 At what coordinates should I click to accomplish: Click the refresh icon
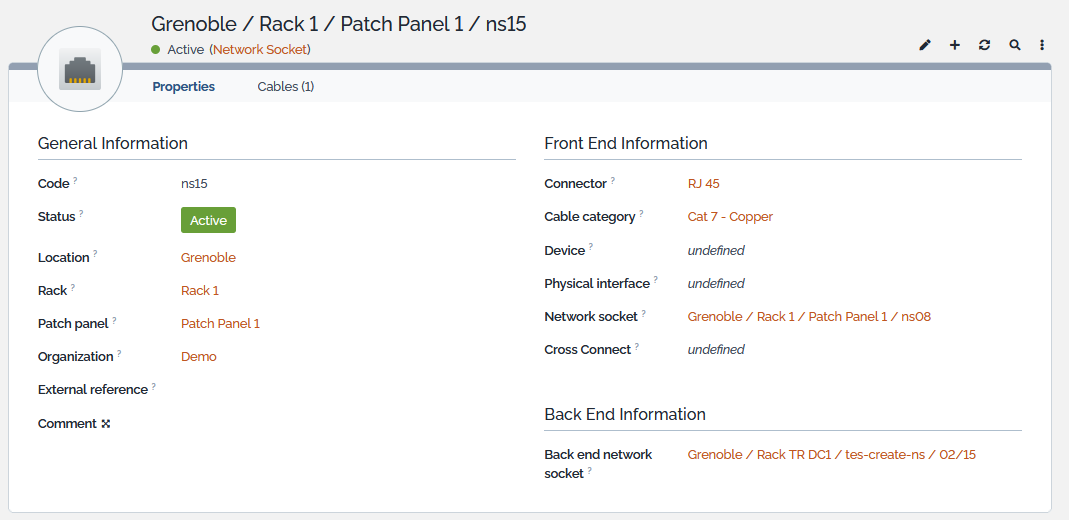click(985, 45)
